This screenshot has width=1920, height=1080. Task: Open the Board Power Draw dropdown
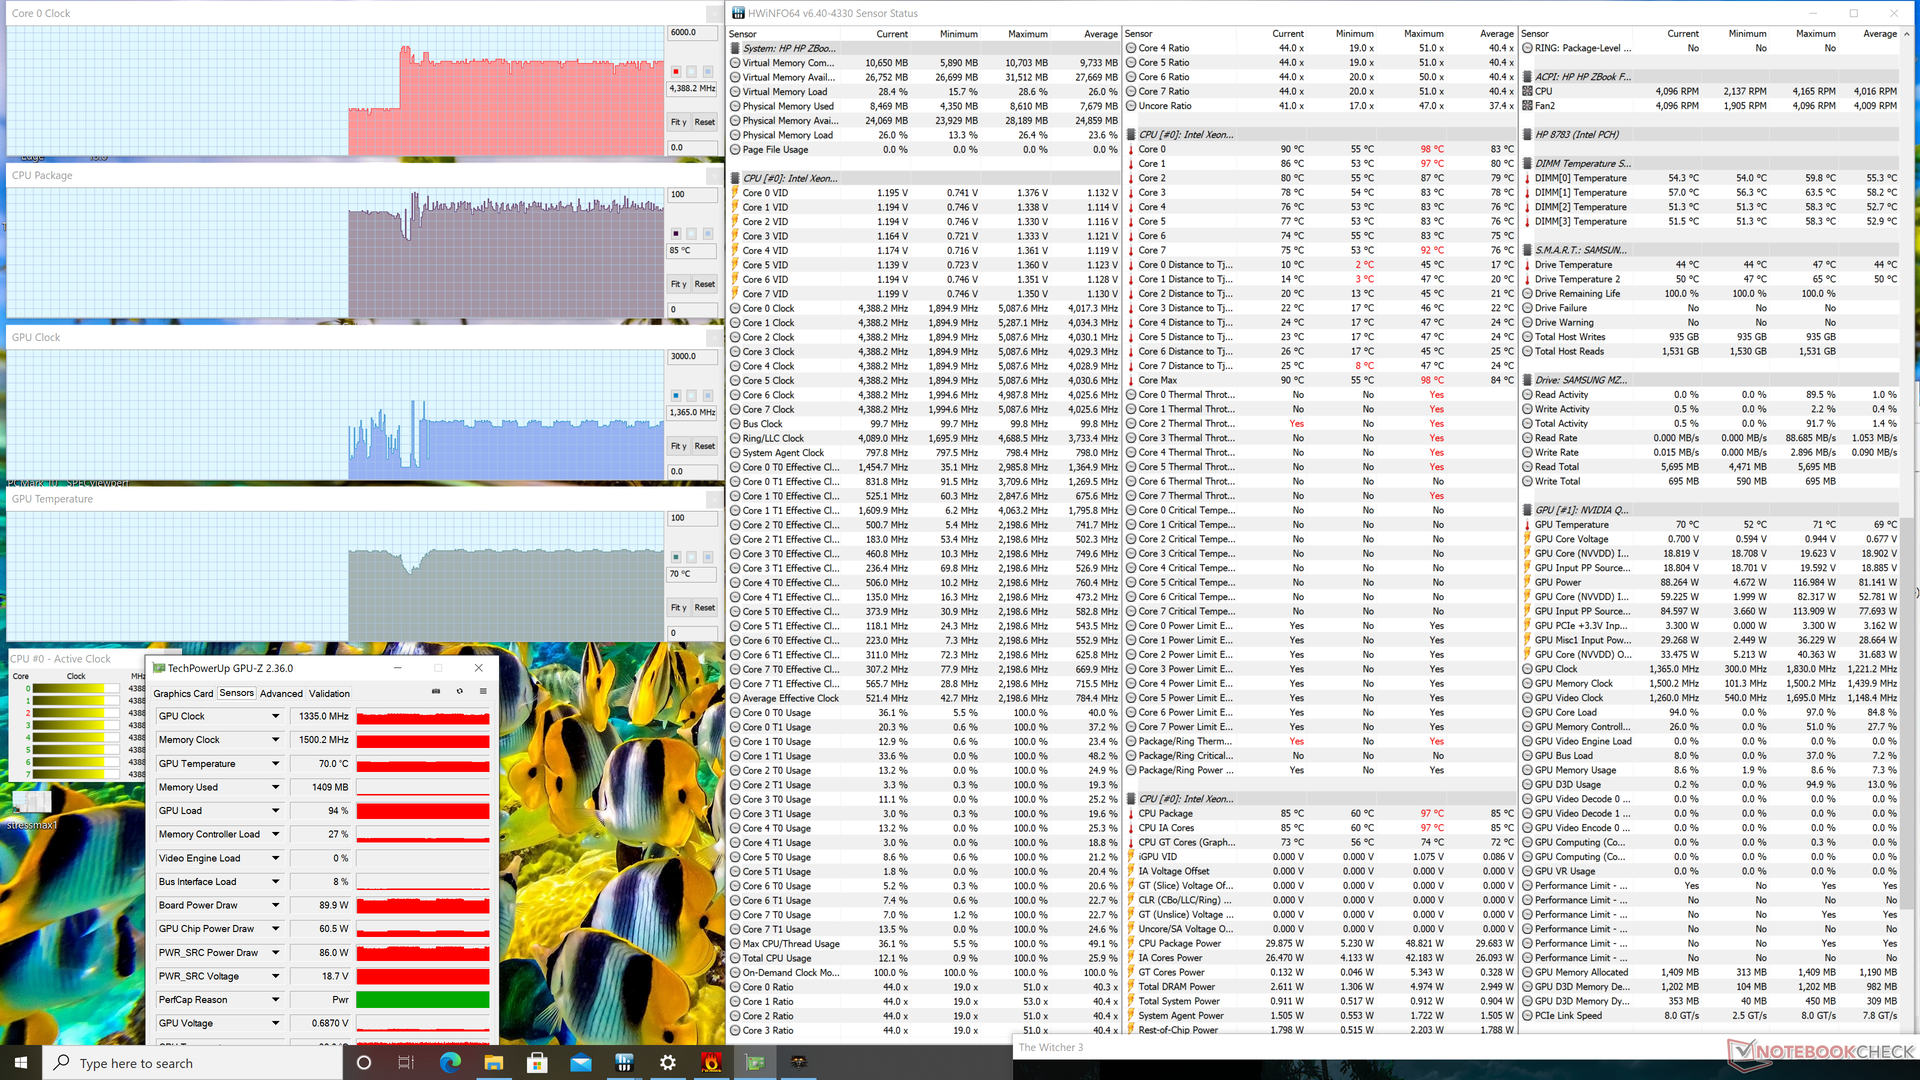275,905
